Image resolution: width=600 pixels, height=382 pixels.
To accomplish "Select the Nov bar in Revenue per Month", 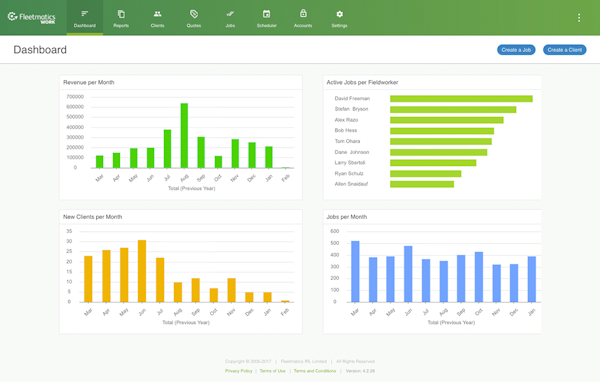I will tap(235, 153).
